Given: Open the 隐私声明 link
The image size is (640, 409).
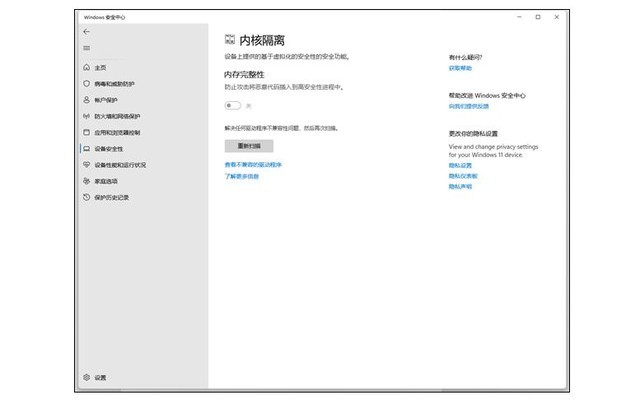Looking at the screenshot, I should 460,187.
